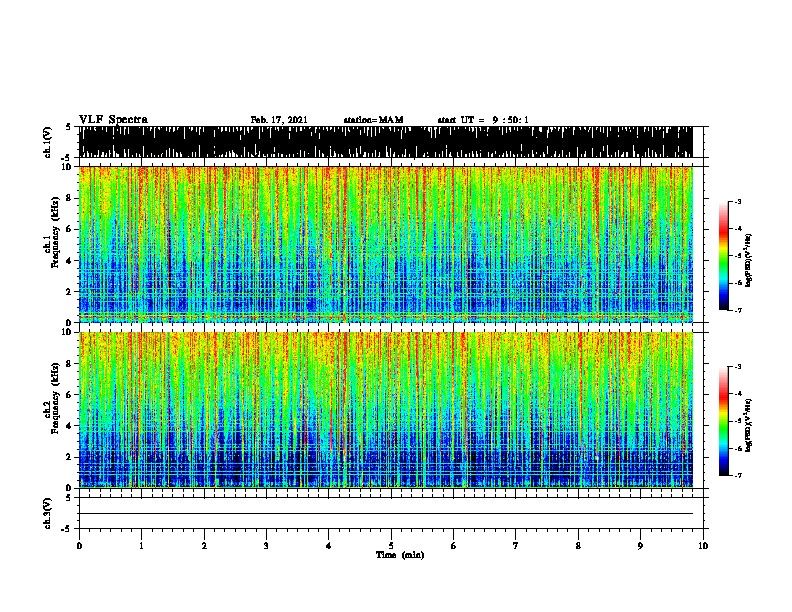
Task: Click time axis tick label "2"
Action: (204, 546)
